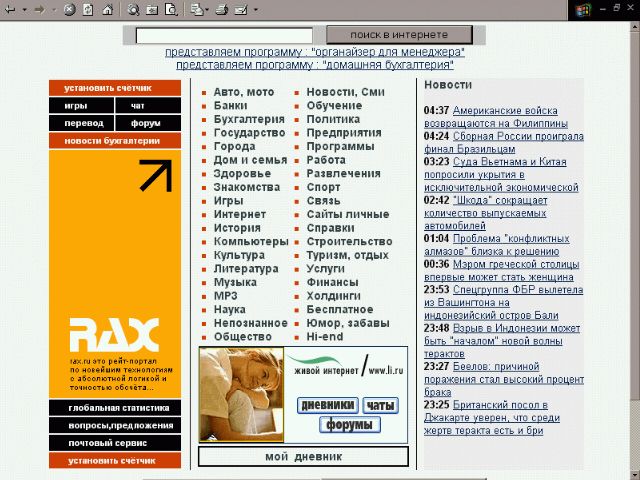
Task: Open 'глобальная статистика' sidebar button
Action: coord(115,408)
